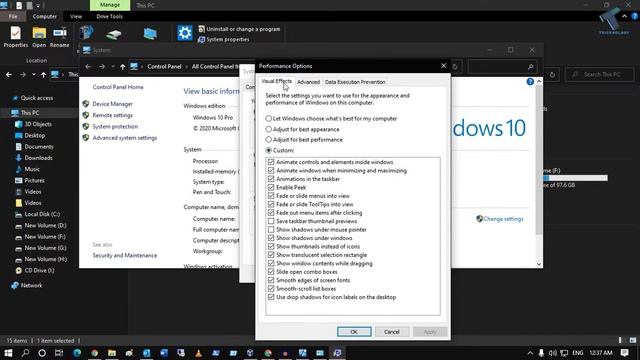Check Show shadows under mouse pointer
The width and height of the screenshot is (640, 360).
(x=271, y=229)
